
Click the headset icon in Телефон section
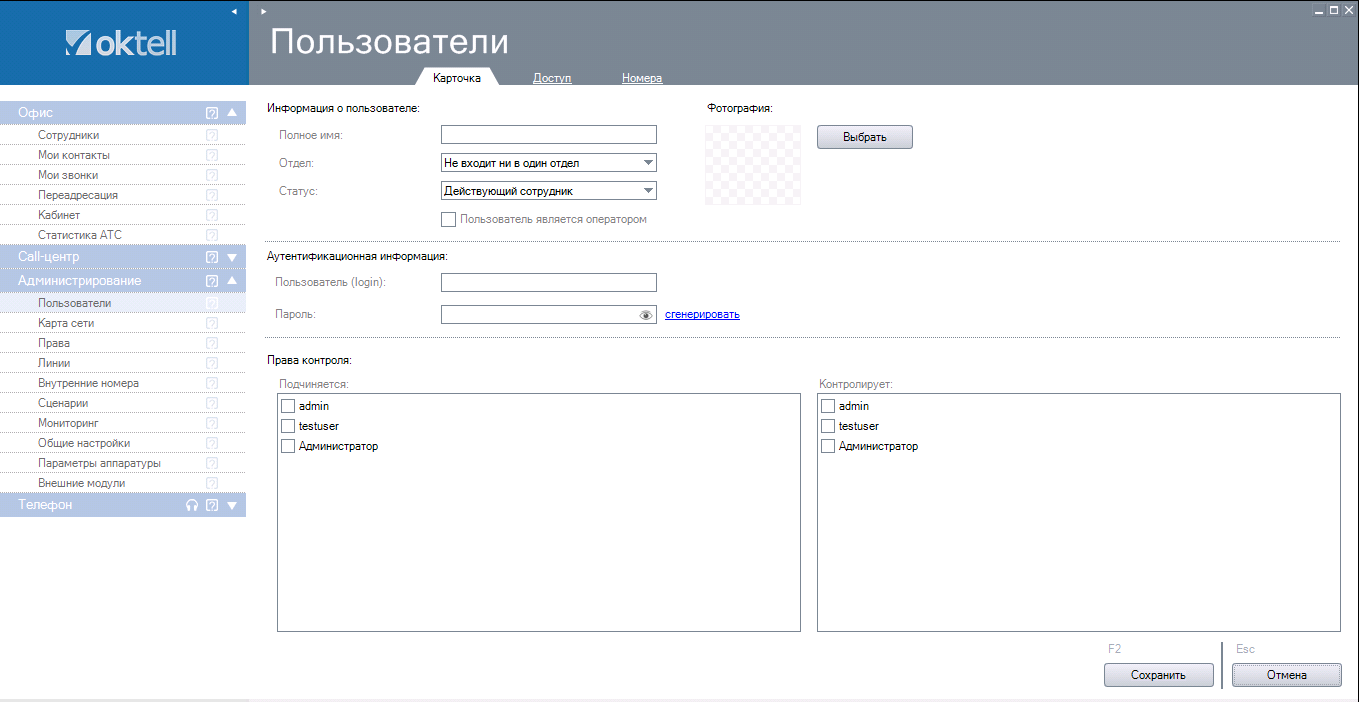(192, 506)
